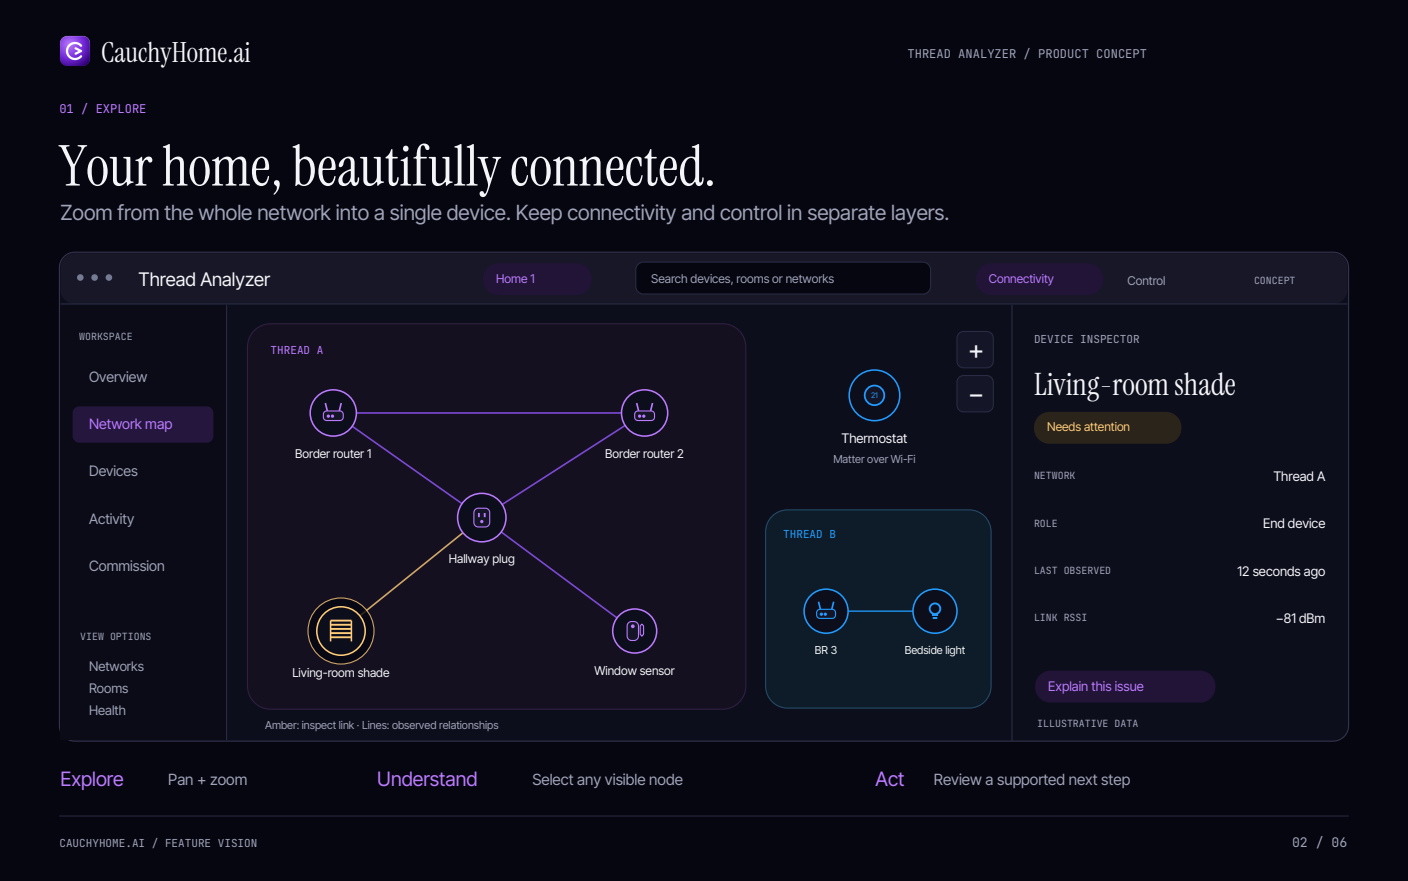Viewport: 1408px width, 881px height.
Task: Click the THREAD B network label
Action: coord(809,534)
